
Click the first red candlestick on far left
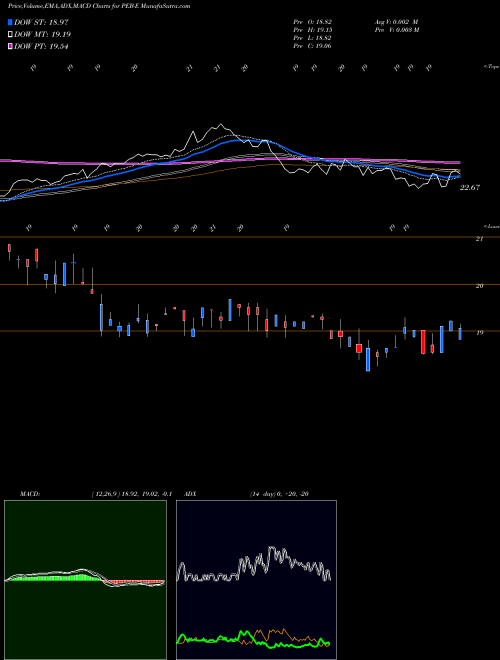(9, 248)
